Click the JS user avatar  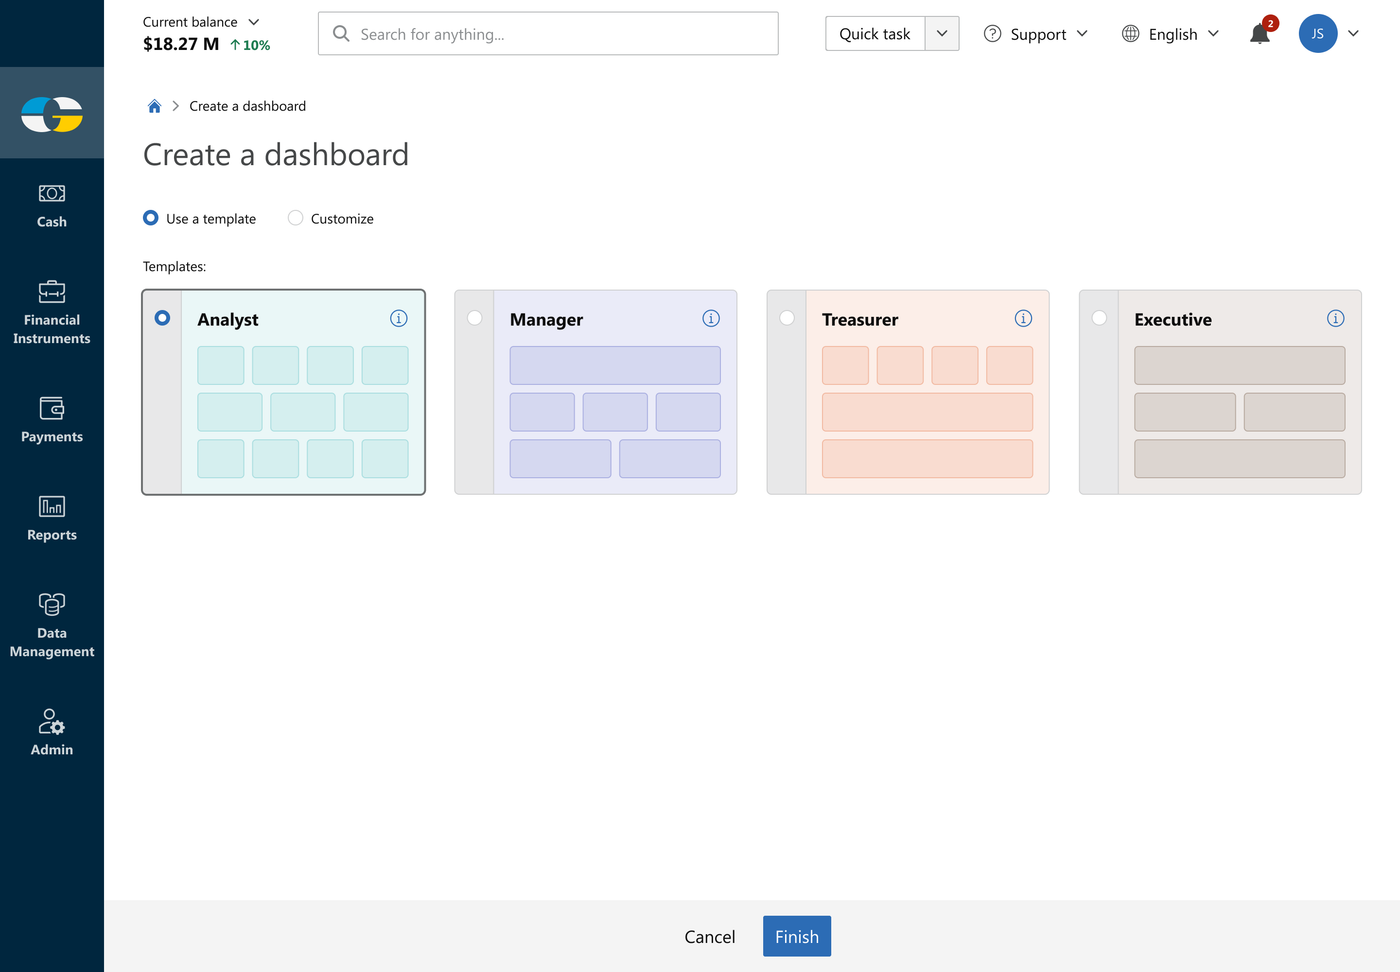coord(1318,34)
